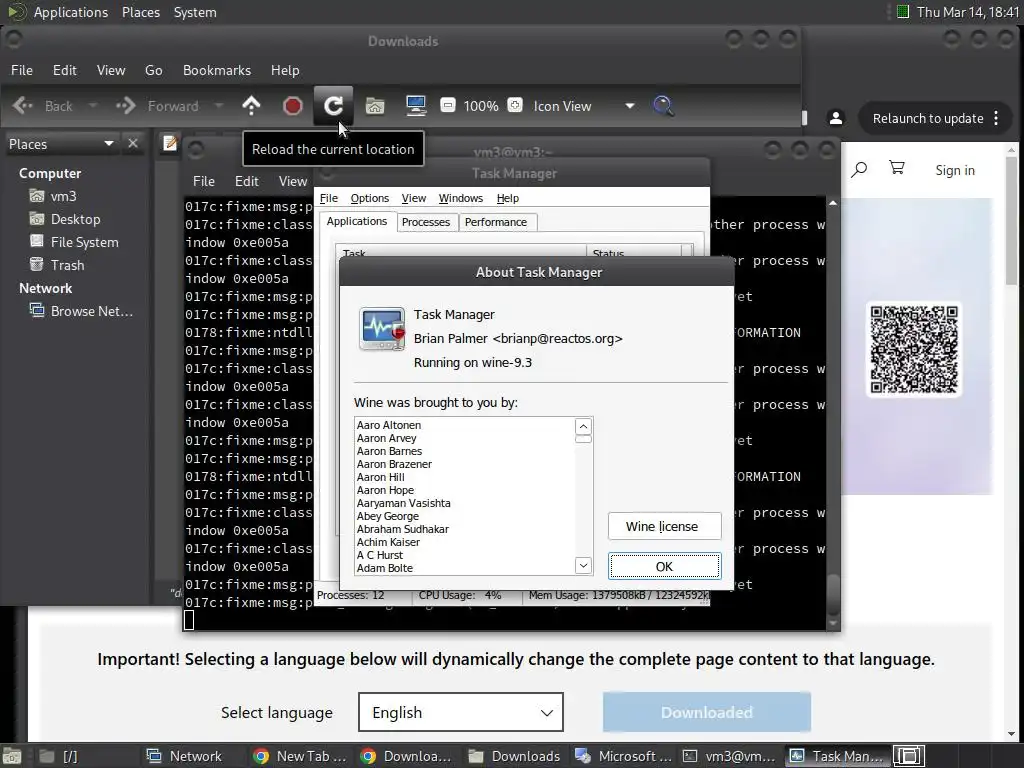Open Desktop in Places sidebar
The height and width of the screenshot is (768, 1024).
coord(75,219)
